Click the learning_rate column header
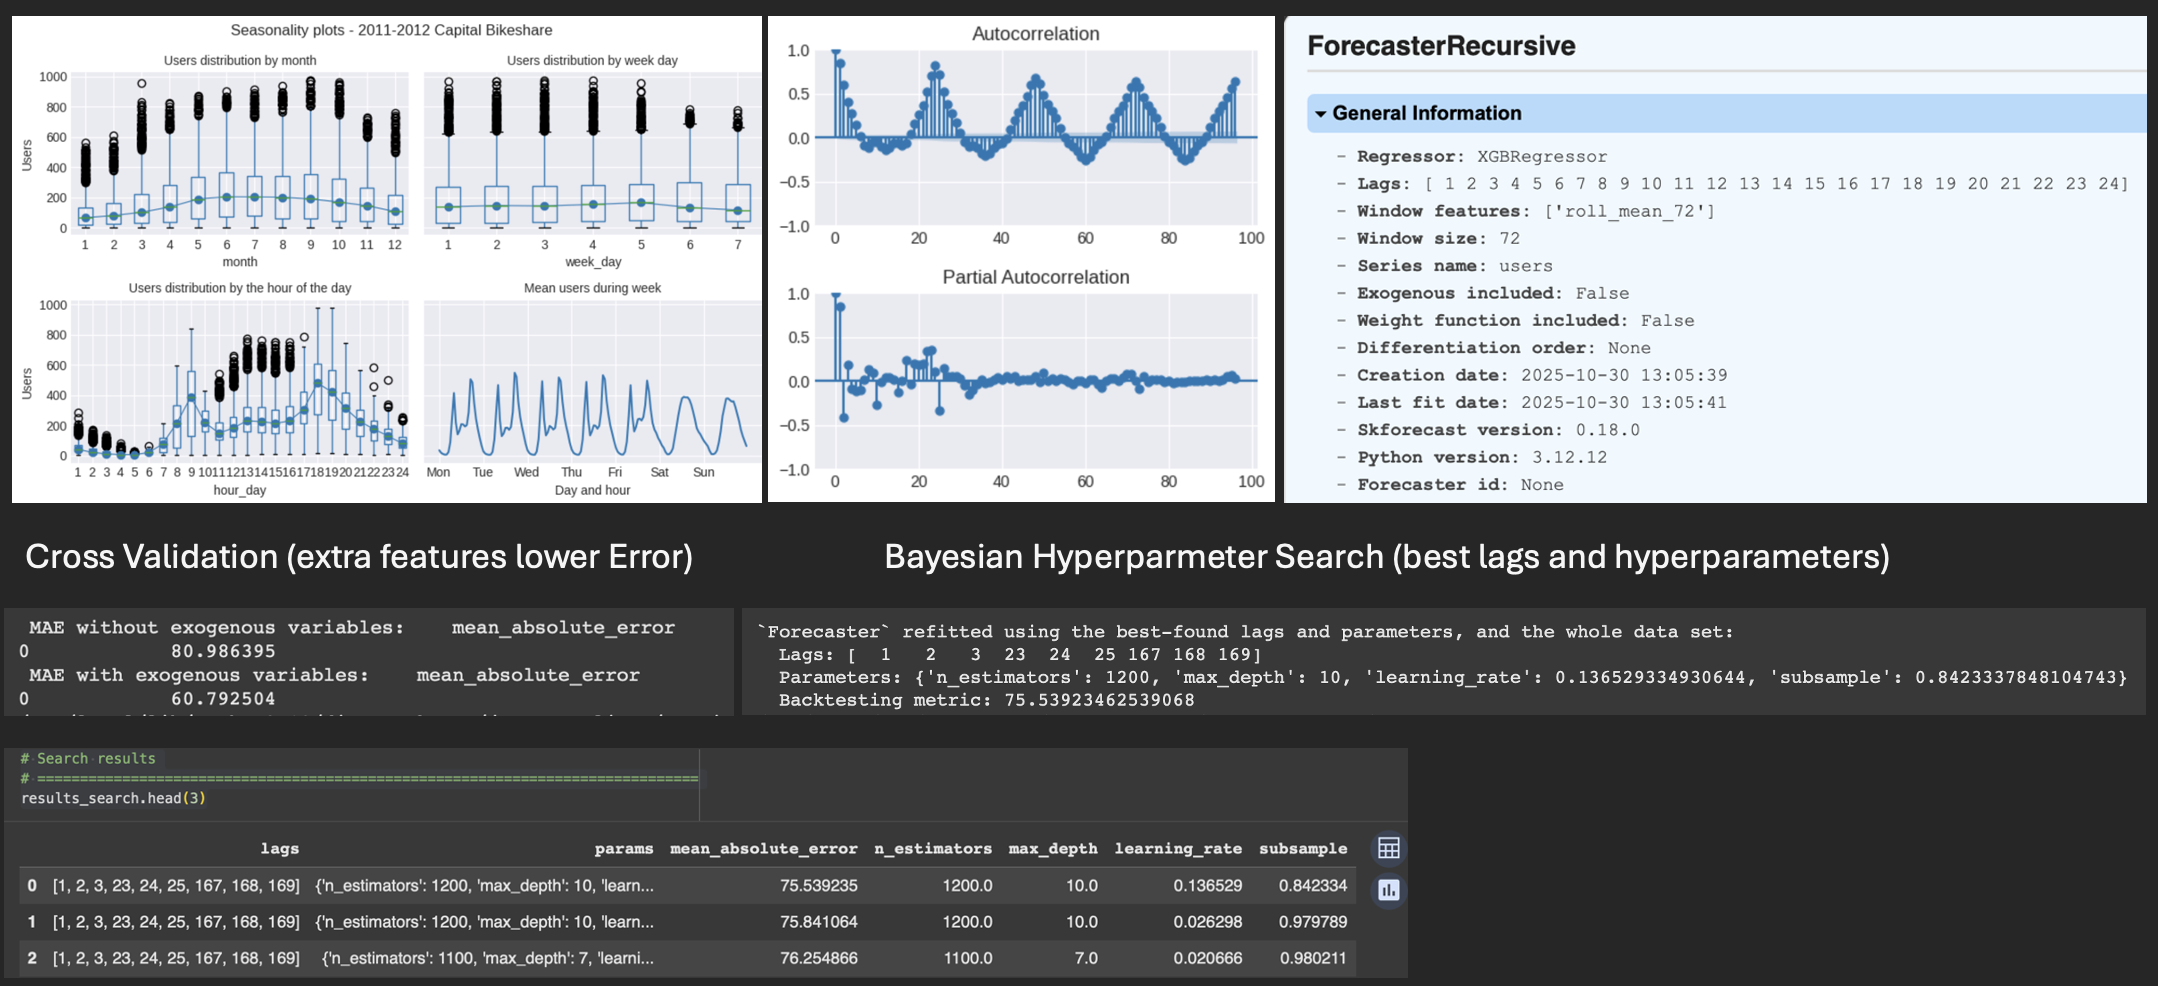The width and height of the screenshot is (2158, 986). tap(1177, 849)
